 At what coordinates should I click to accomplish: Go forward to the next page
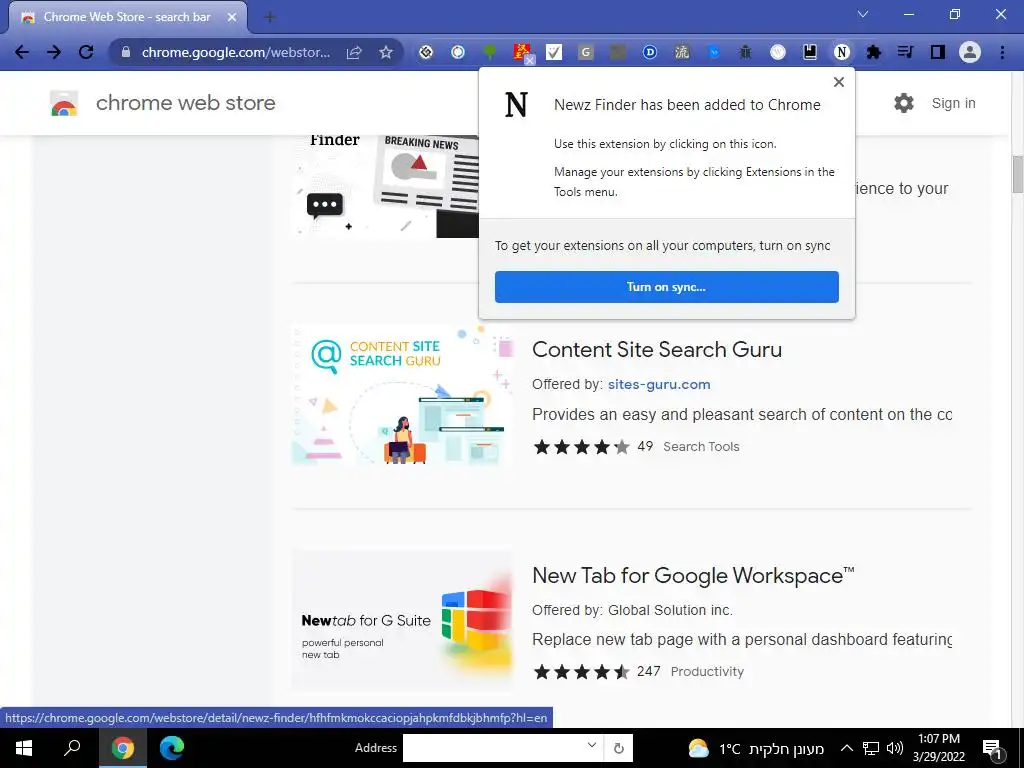(54, 52)
